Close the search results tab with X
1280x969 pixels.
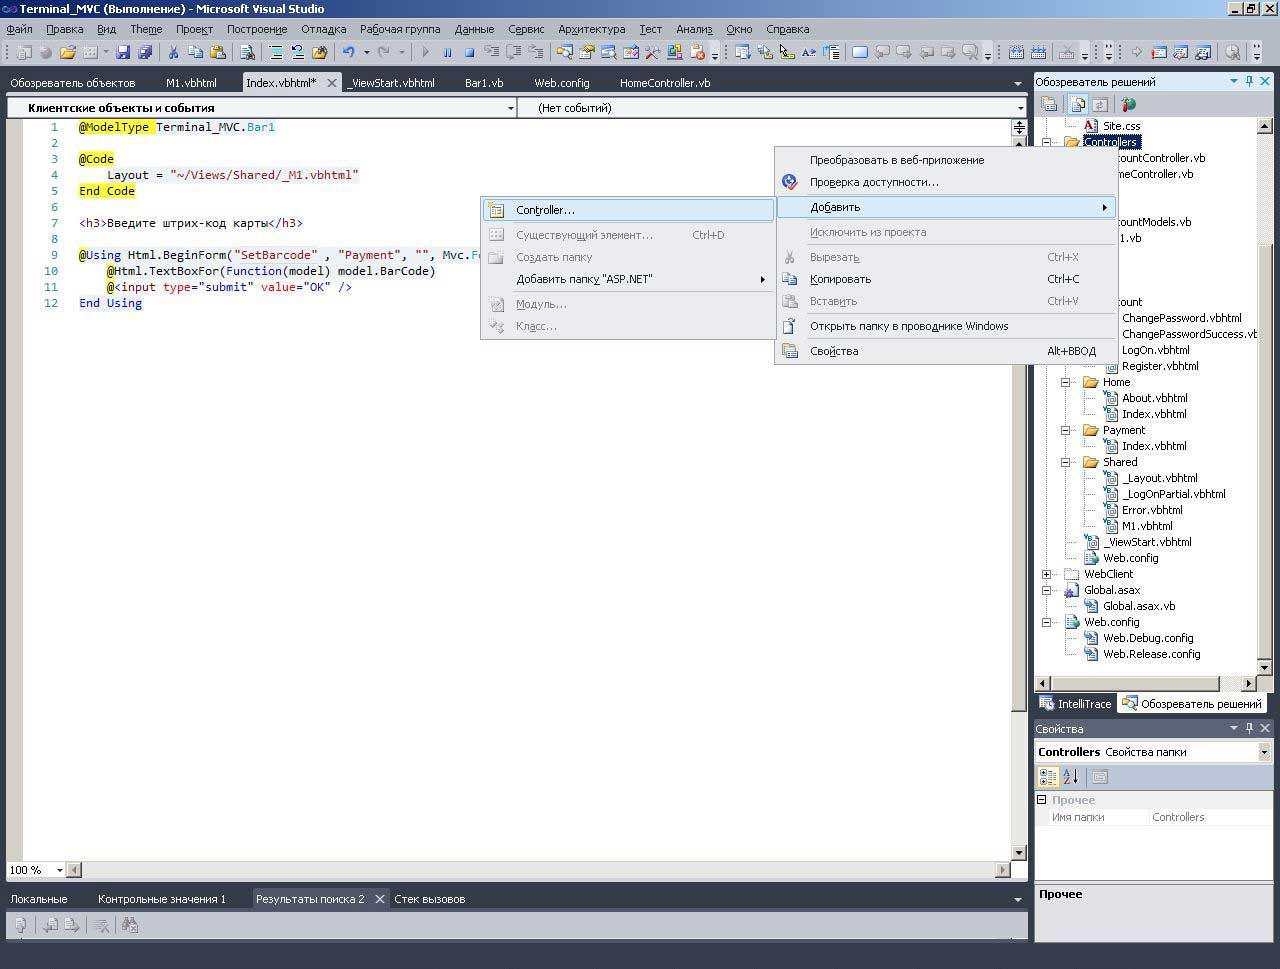(x=379, y=899)
